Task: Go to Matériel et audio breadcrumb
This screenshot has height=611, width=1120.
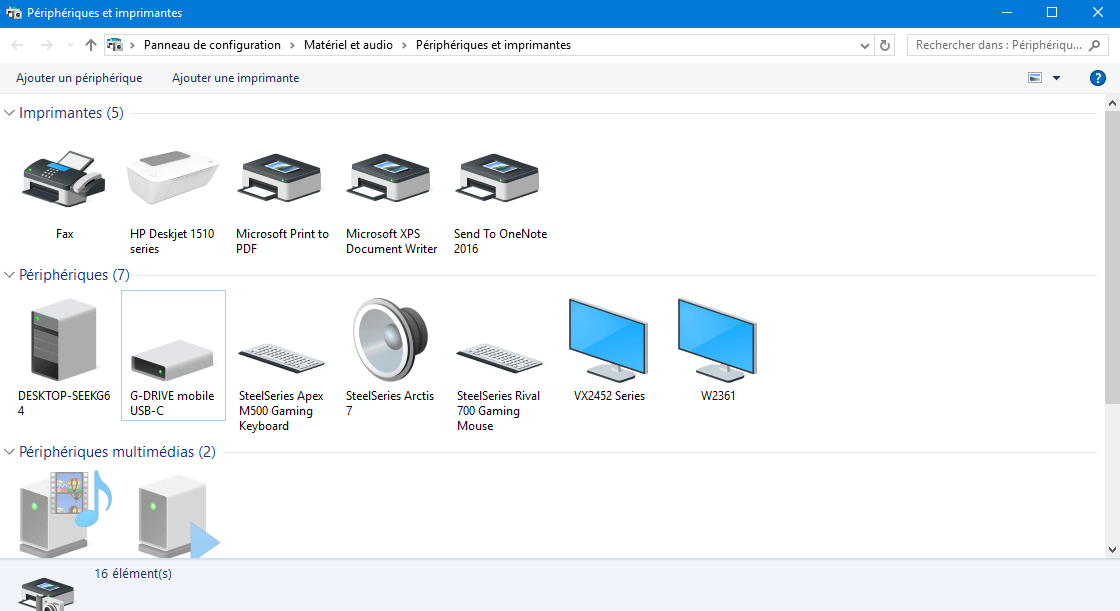Action: [348, 45]
